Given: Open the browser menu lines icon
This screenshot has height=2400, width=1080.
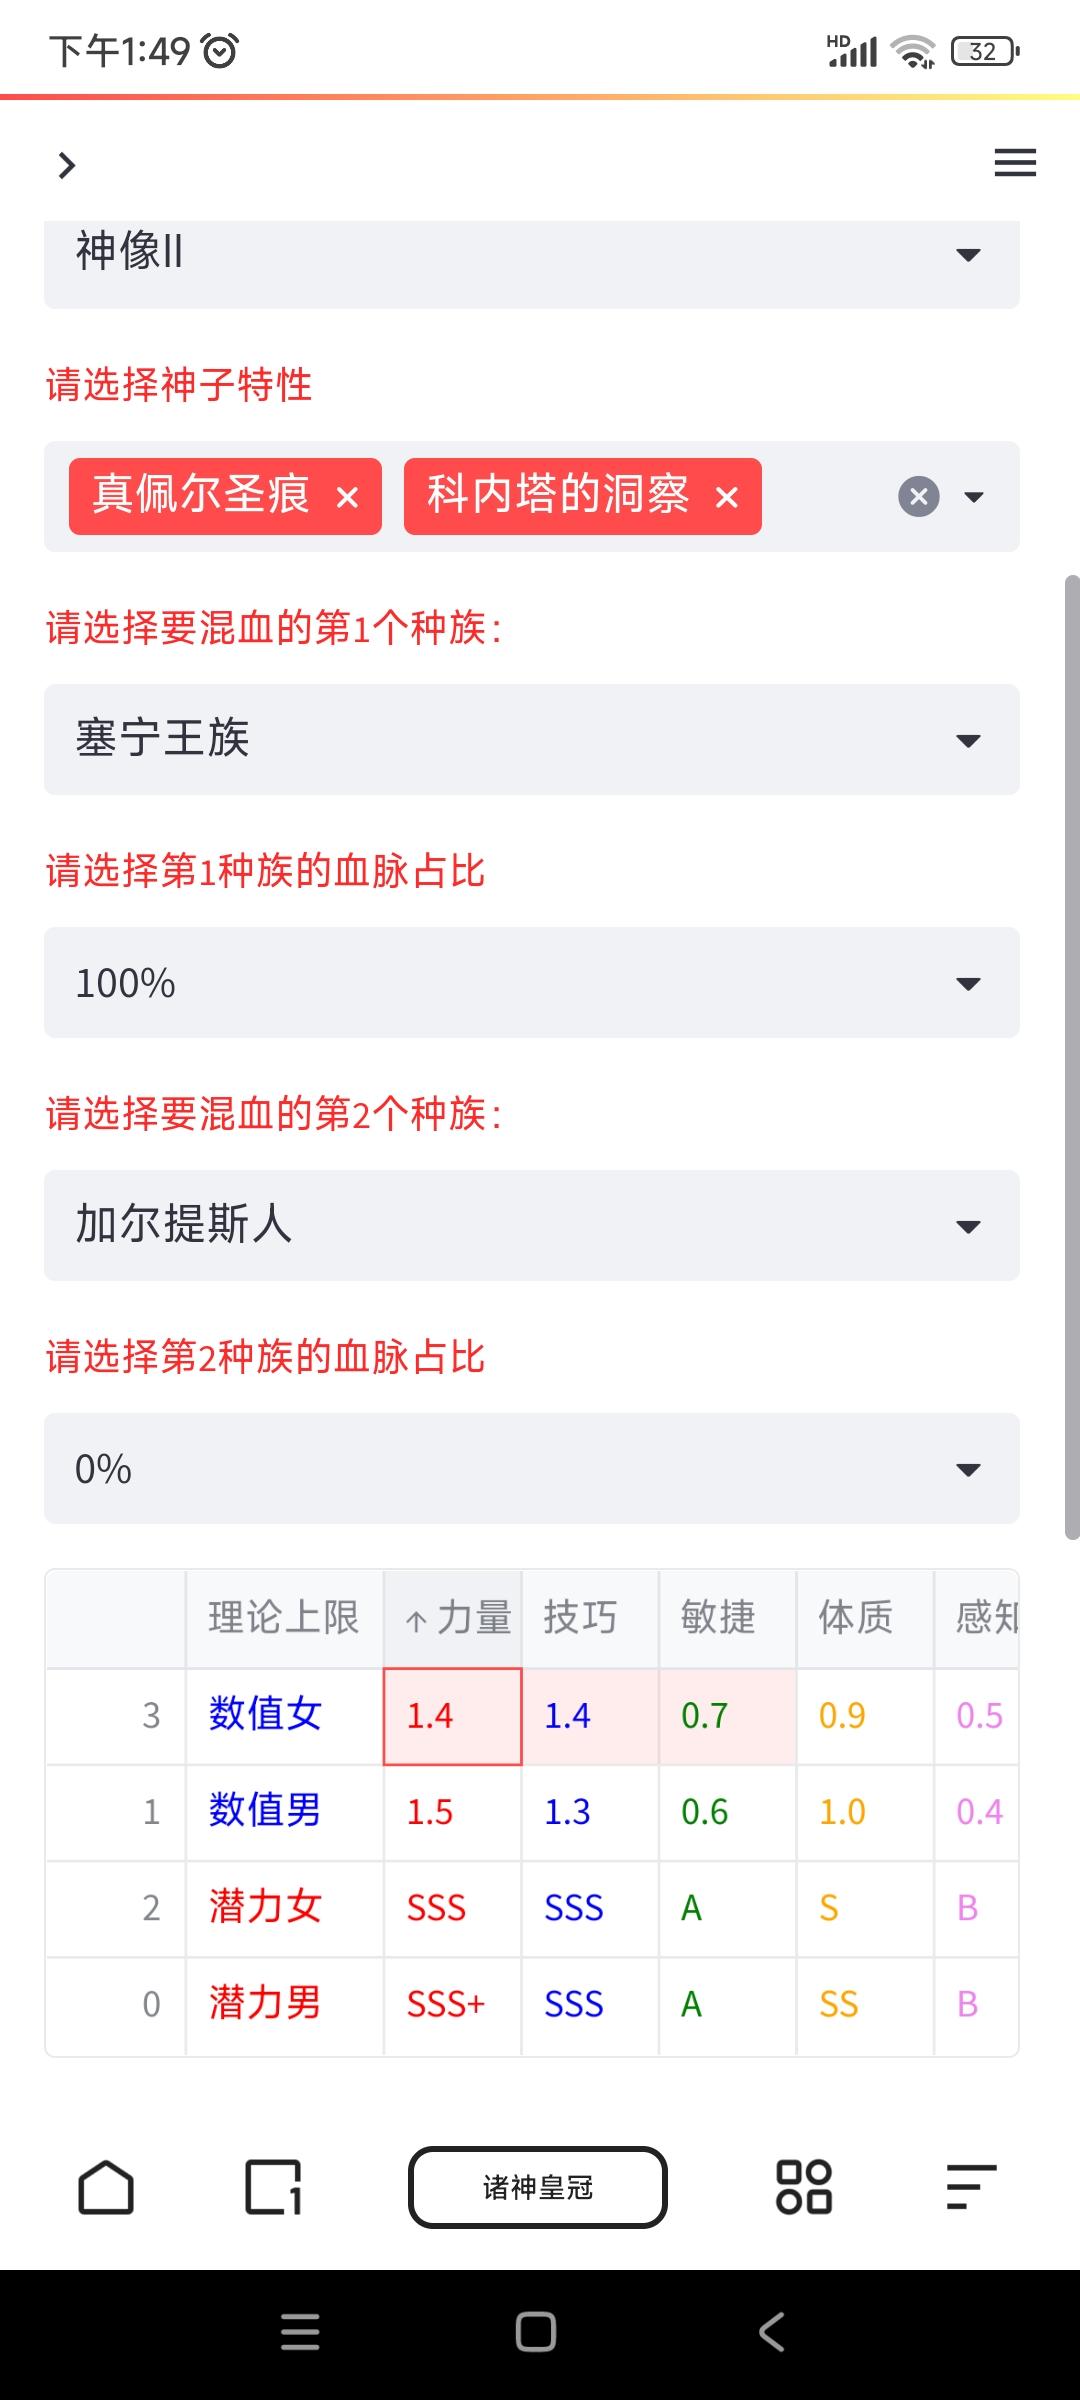Looking at the screenshot, I should [971, 2187].
